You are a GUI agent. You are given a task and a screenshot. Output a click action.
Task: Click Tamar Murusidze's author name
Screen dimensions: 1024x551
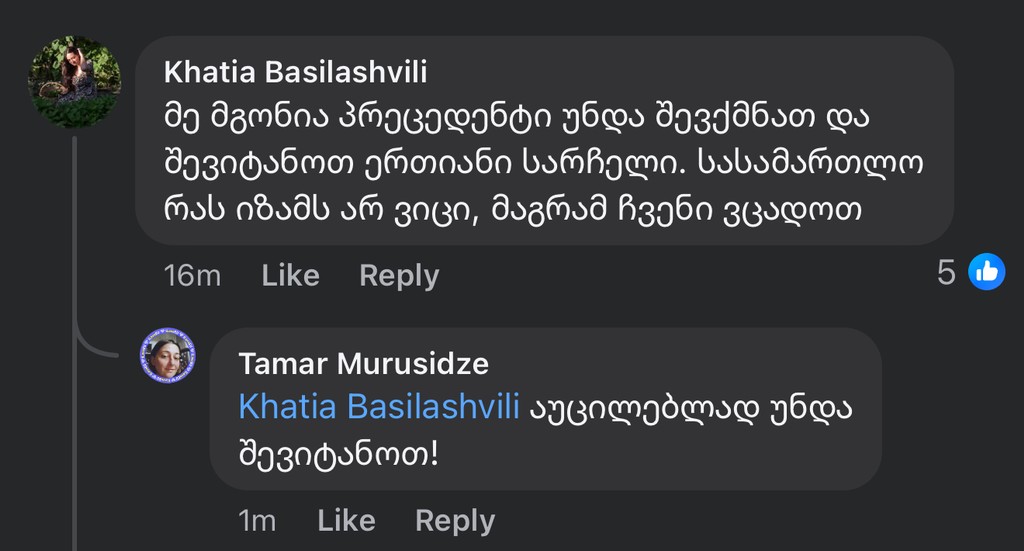coord(364,363)
